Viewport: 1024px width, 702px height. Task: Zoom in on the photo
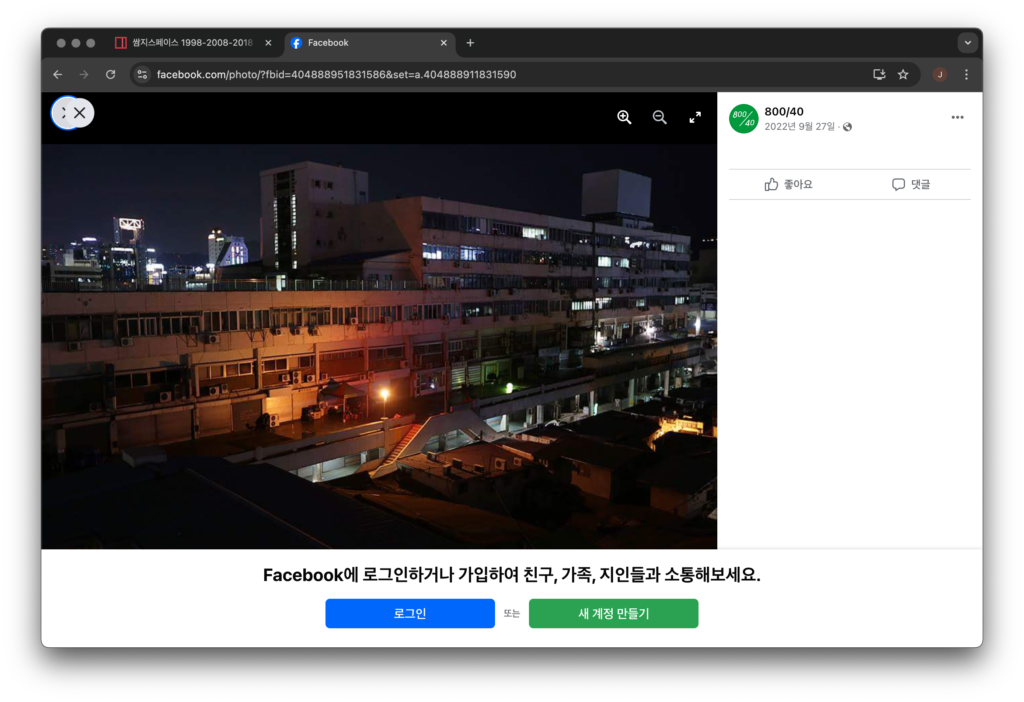coord(624,117)
